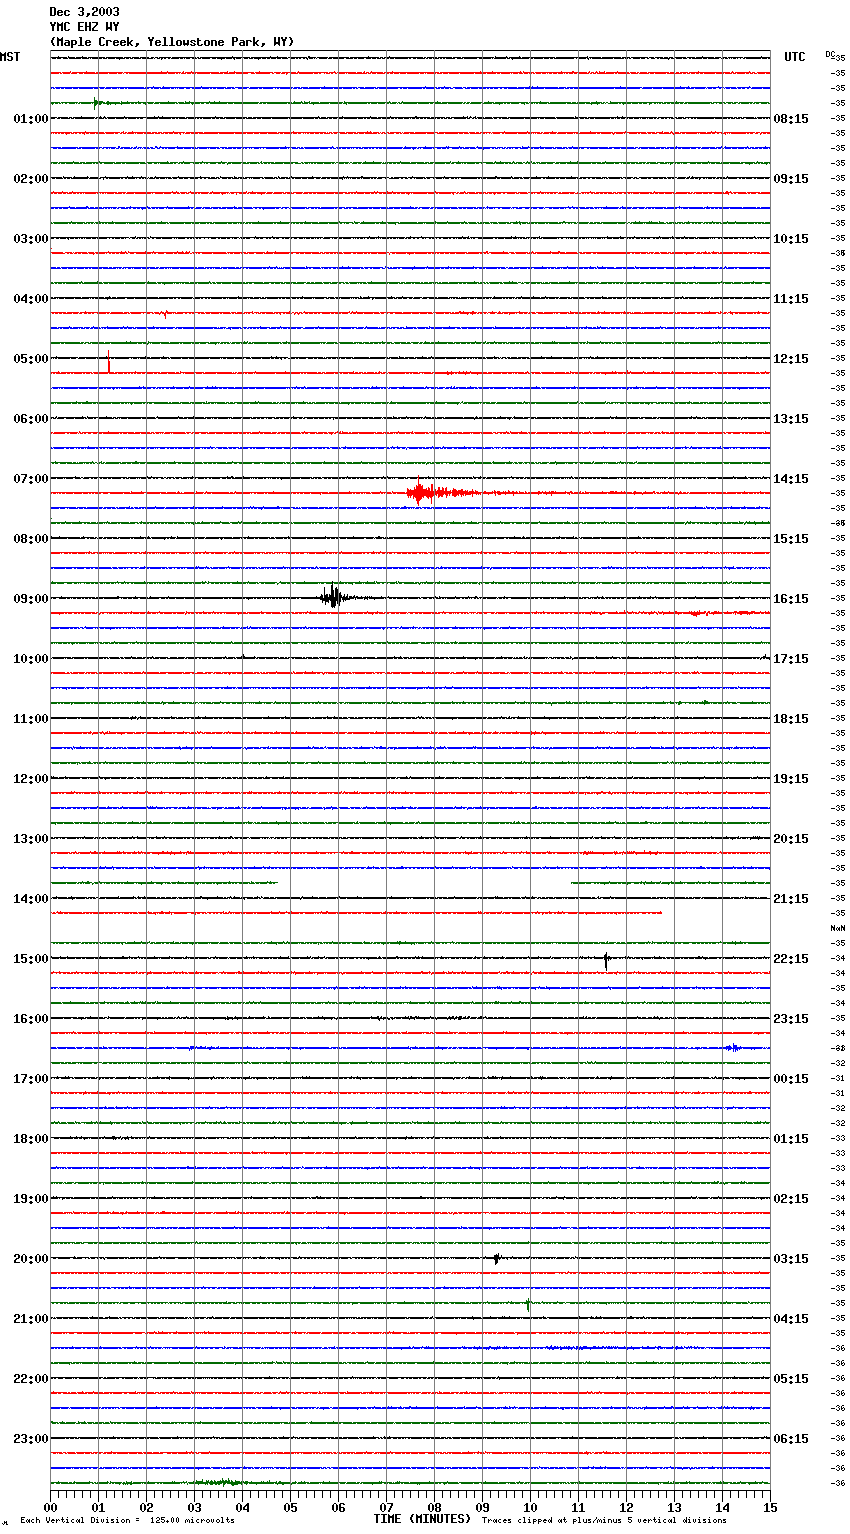
Task: Select the 23:00 MST time label
Action: click(30, 1439)
